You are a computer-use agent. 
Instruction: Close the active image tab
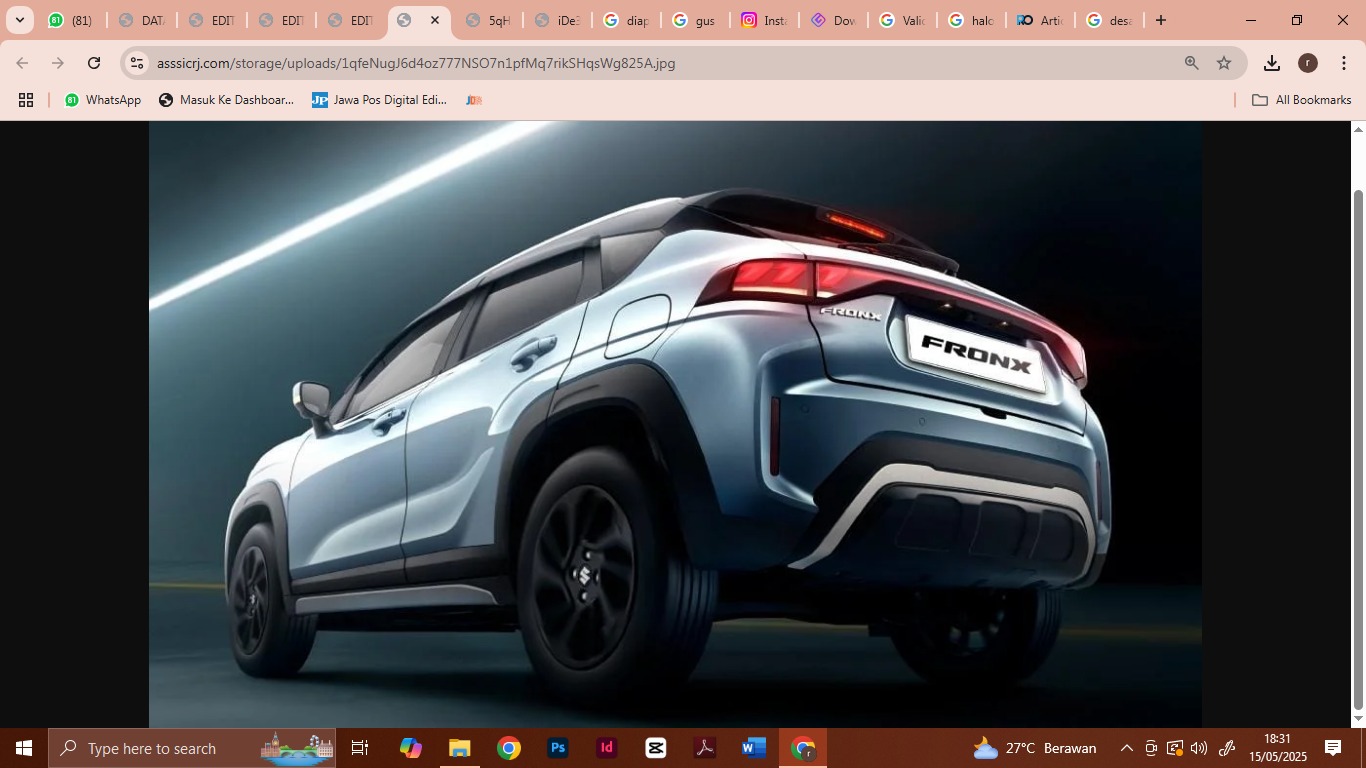435,20
